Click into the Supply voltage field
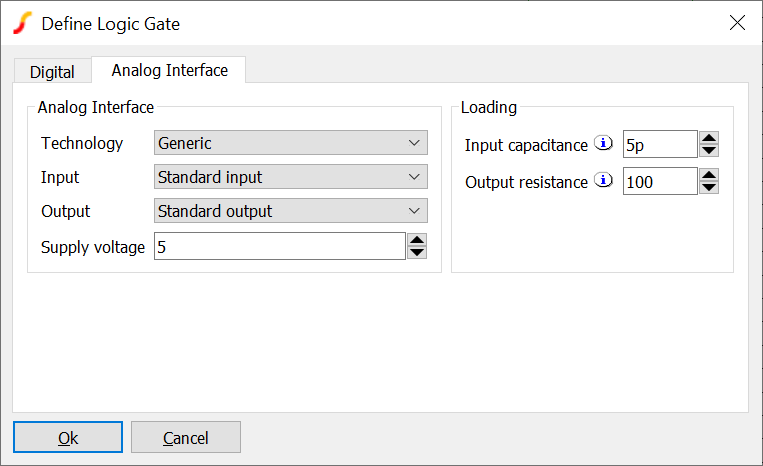This screenshot has width=763, height=466. pos(279,246)
